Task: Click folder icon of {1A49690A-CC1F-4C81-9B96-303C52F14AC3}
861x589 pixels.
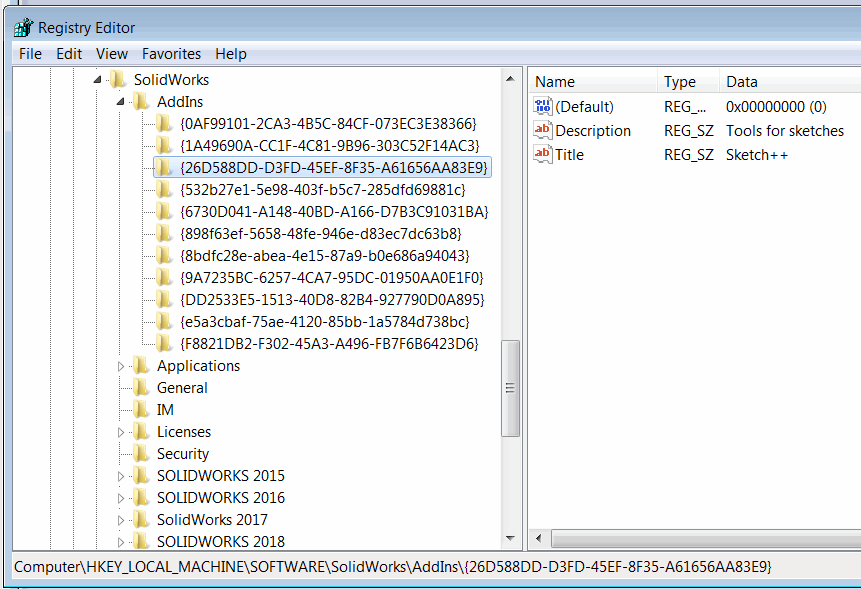Action: [164, 145]
